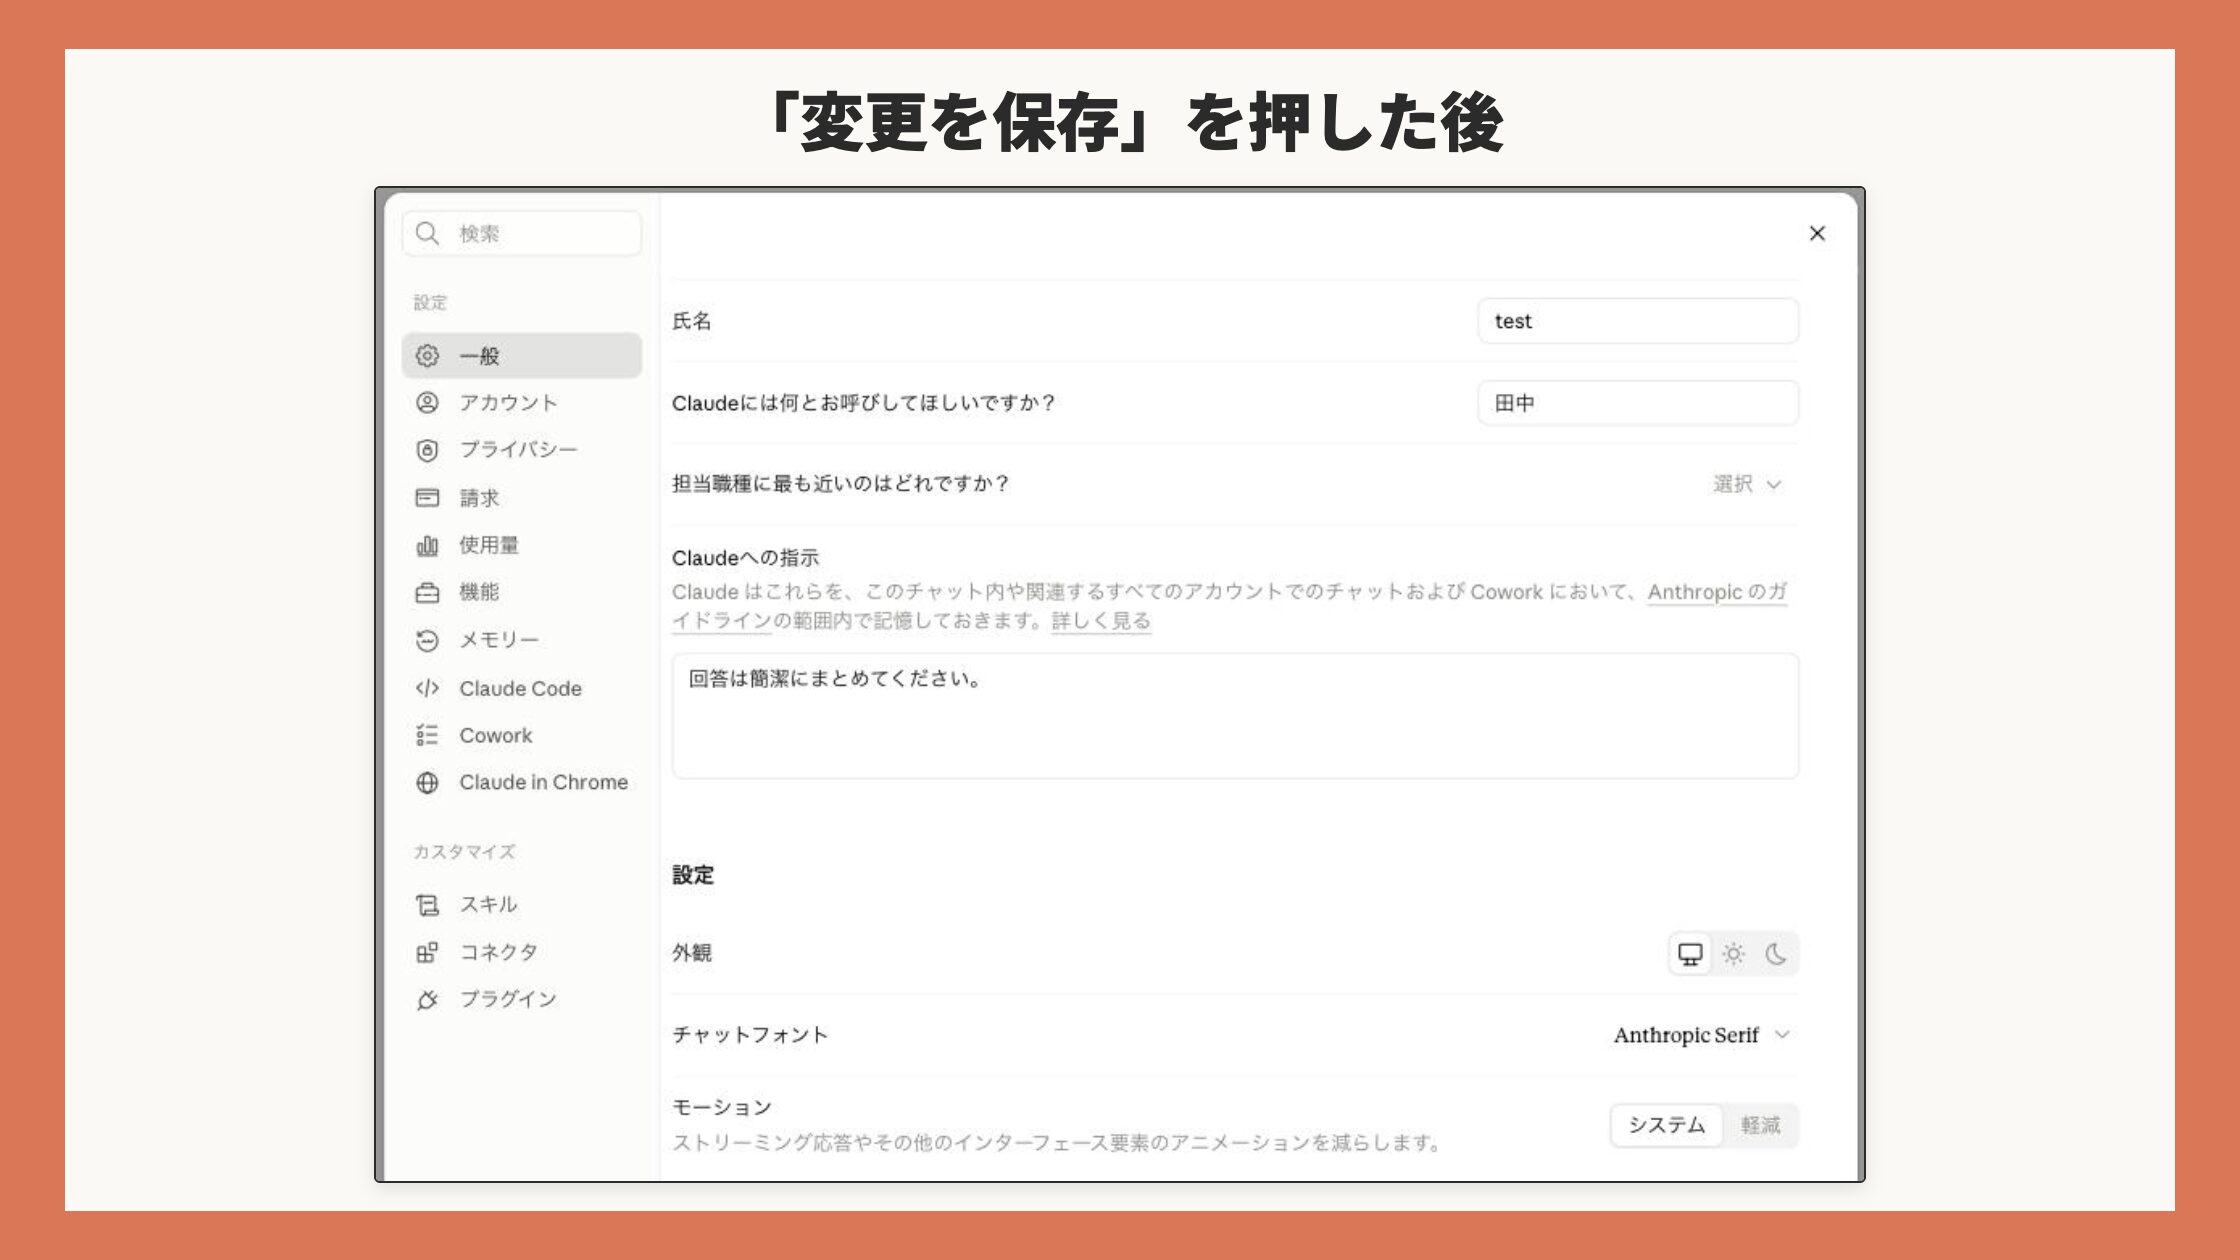Open the スキル customization page
This screenshot has height=1260, width=2240.
click(x=522, y=904)
